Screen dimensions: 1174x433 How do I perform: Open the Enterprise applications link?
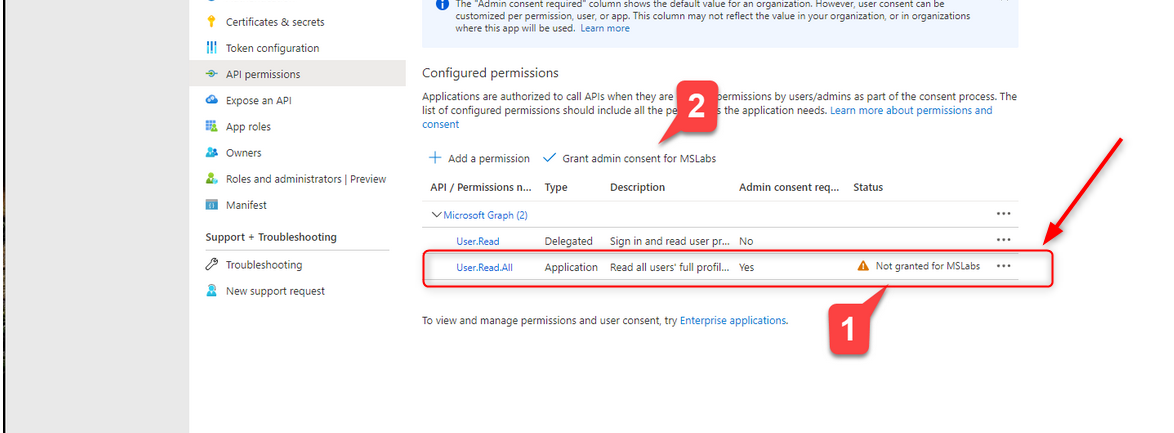(x=733, y=320)
